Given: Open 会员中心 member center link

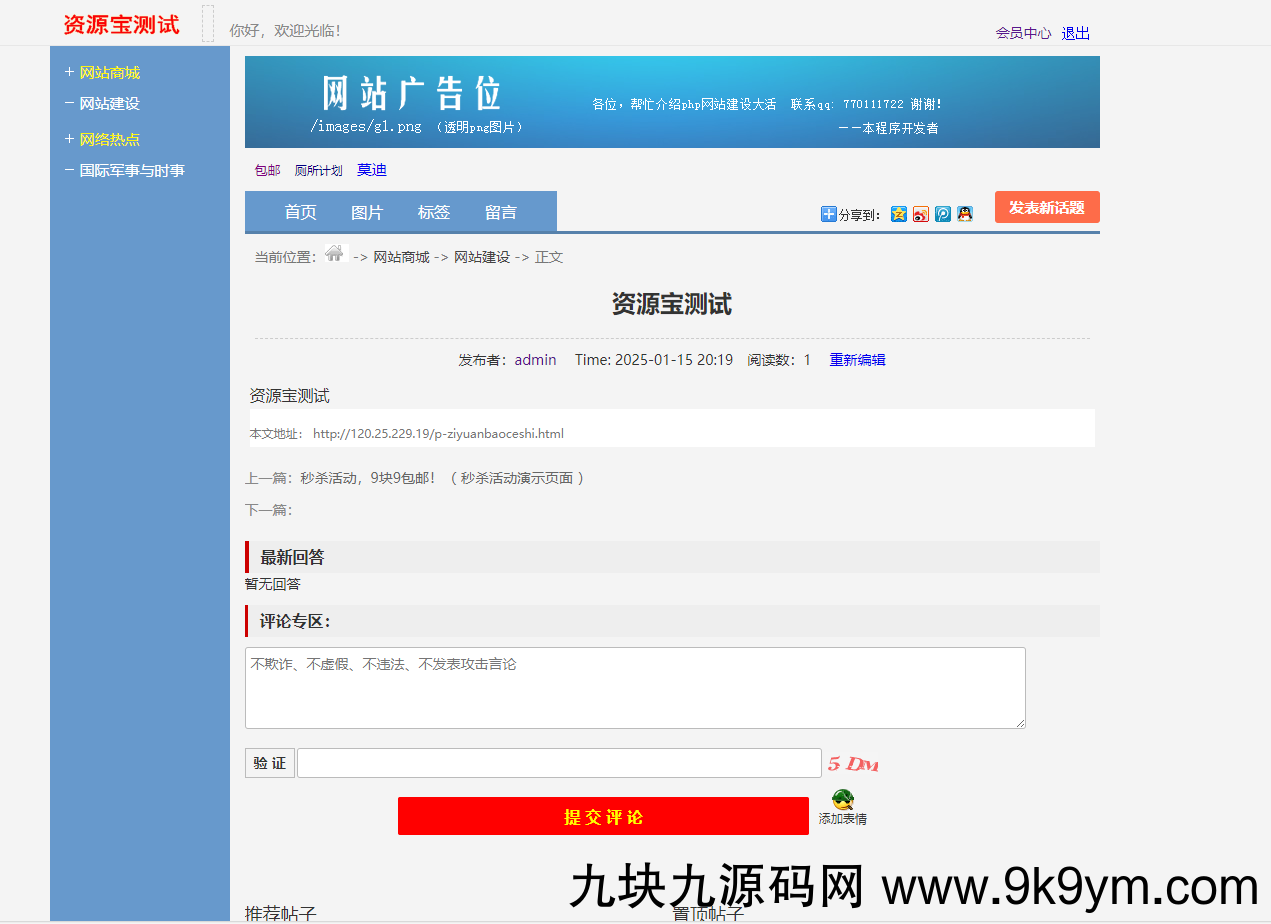Looking at the screenshot, I should (x=1023, y=33).
